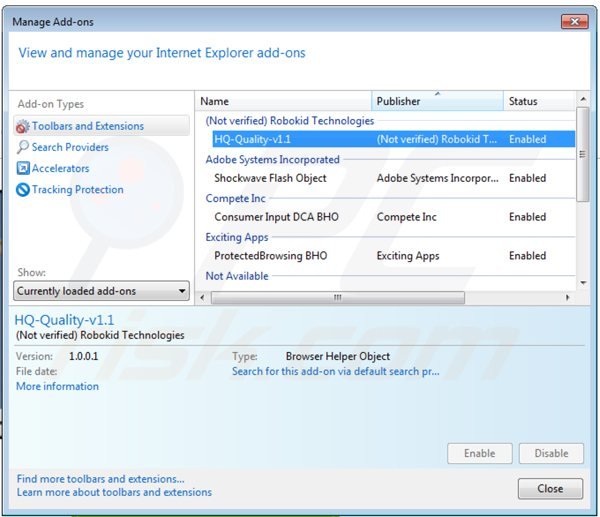
Task: Click the Search Providers magnifier icon
Action: [x=23, y=147]
